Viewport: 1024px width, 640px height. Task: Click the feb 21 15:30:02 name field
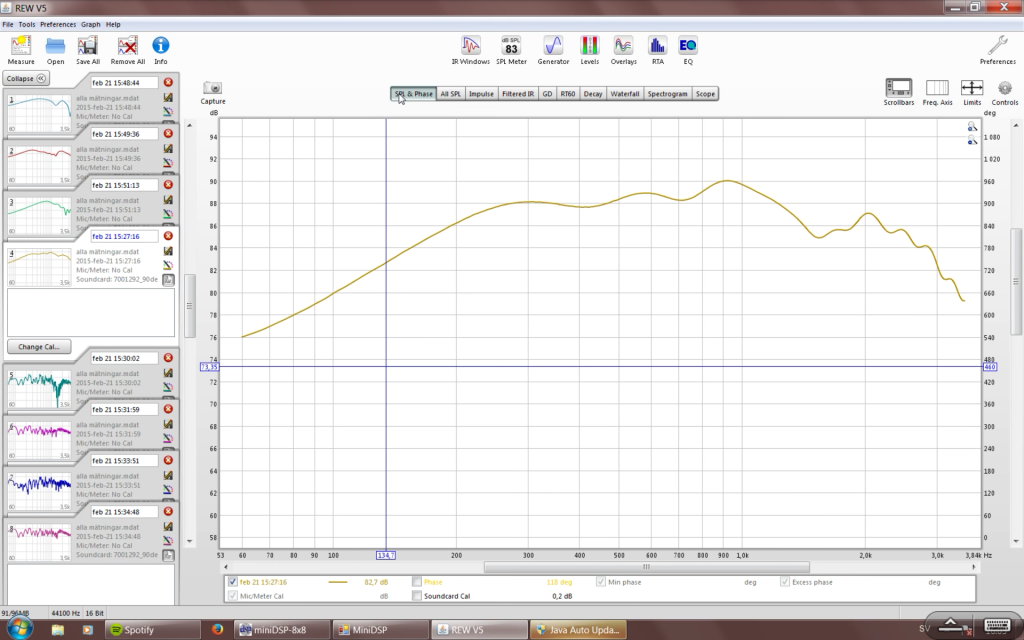pos(124,359)
